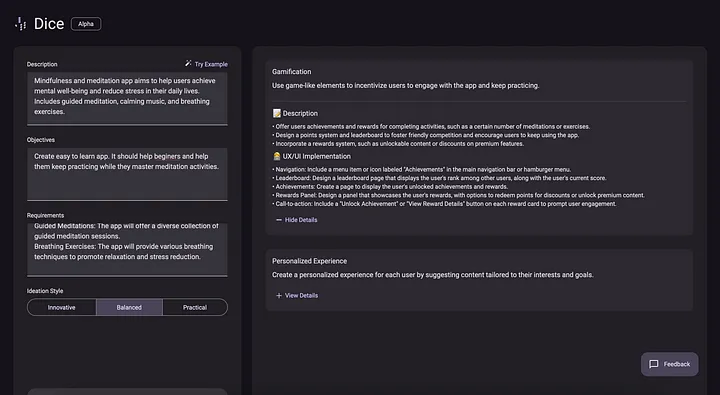Click into the Description text field
Viewport: 720px width, 395px height.
coord(127,98)
